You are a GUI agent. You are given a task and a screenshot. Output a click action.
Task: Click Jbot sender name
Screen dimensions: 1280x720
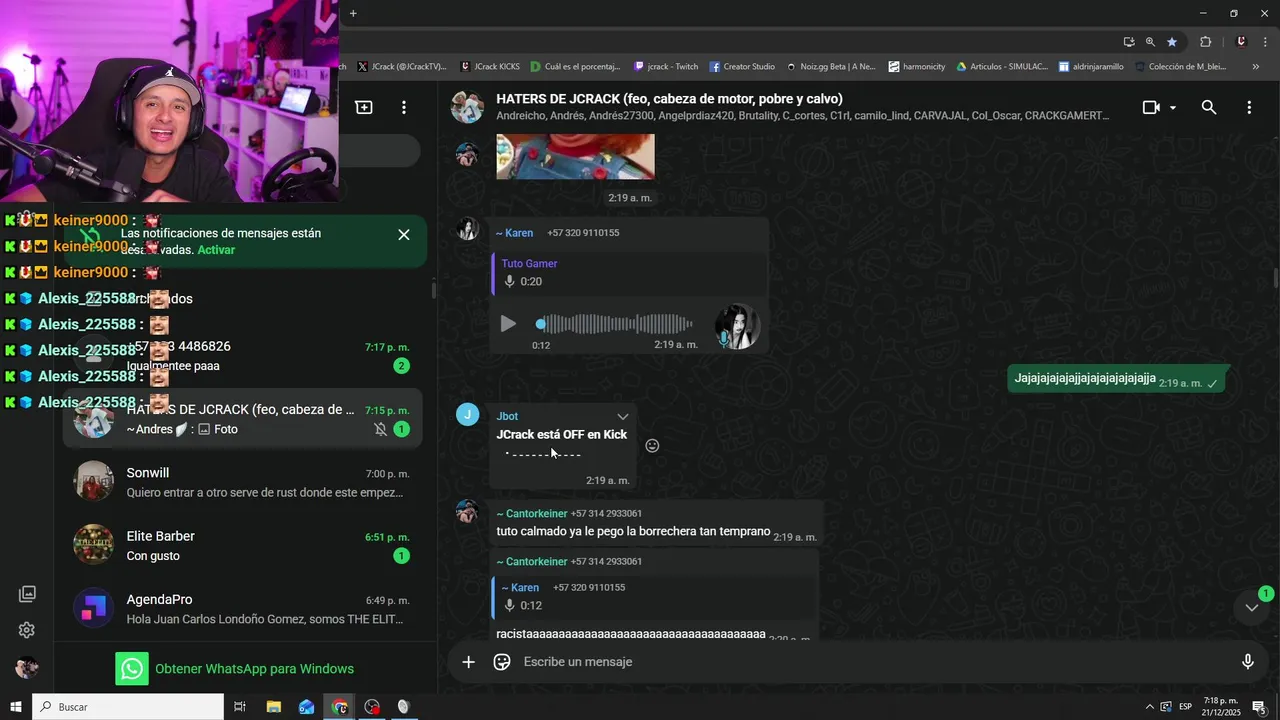[507, 416]
